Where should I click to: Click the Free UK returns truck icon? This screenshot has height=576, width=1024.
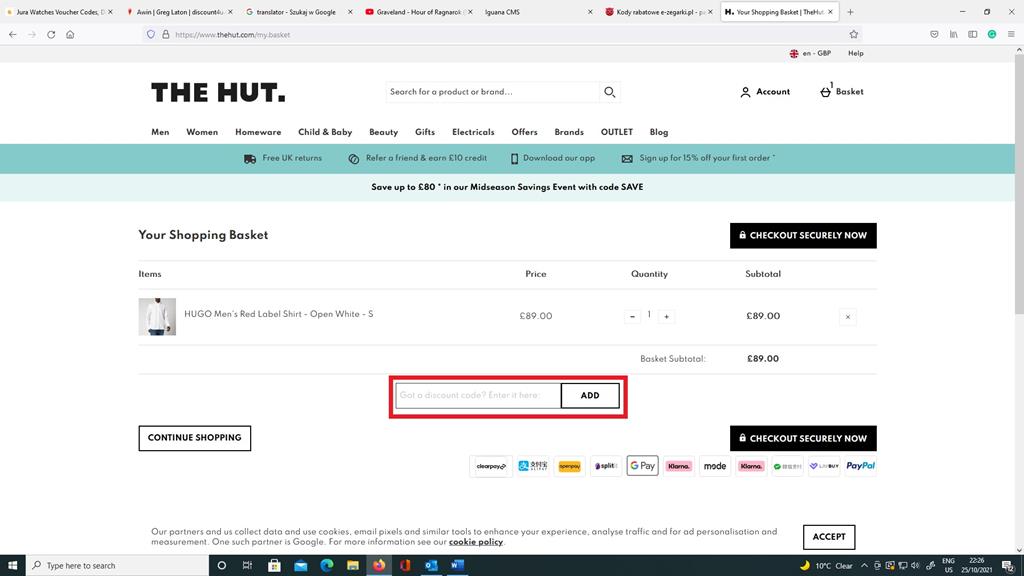(x=250, y=159)
